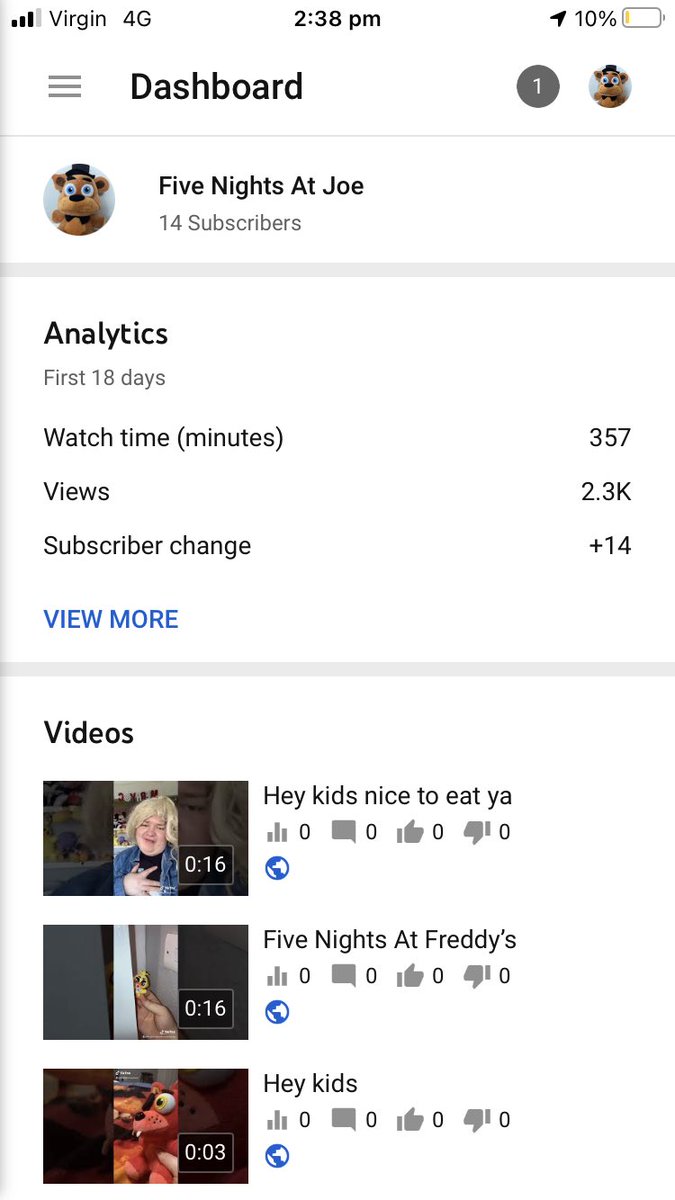Click views icon for the Hey kids video
Screen dimensions: 675x1200
[x=277, y=1120]
